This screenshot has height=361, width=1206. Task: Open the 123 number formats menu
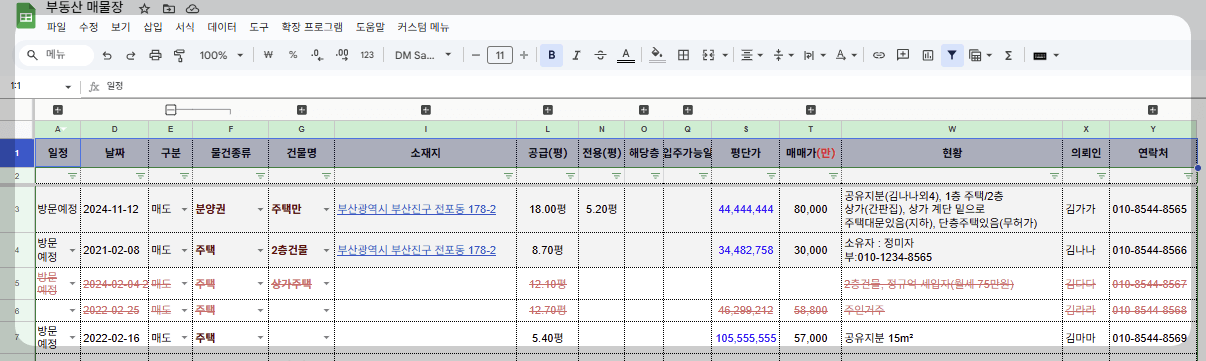(367, 55)
